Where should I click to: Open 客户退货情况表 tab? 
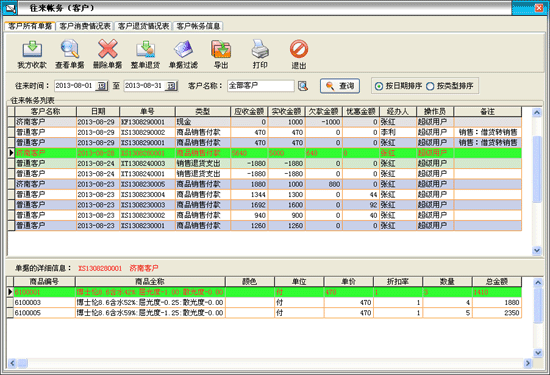(143, 26)
